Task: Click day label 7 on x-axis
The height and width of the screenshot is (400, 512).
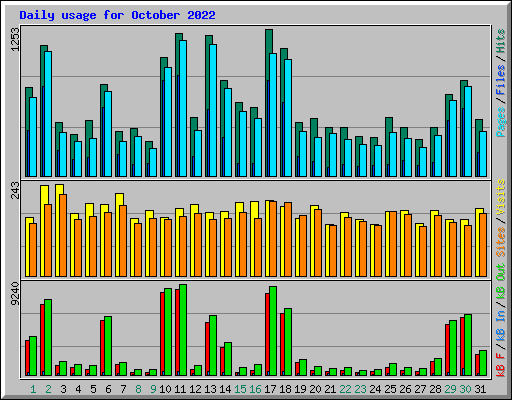Action: (123, 389)
